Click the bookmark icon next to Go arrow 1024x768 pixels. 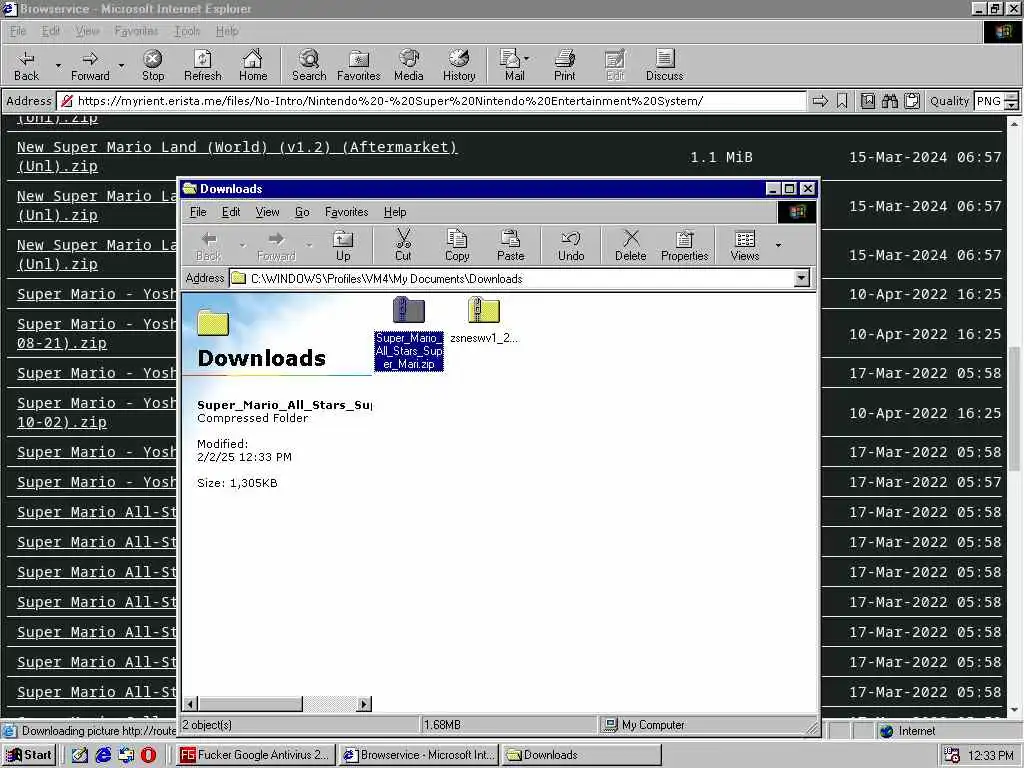(x=842, y=101)
